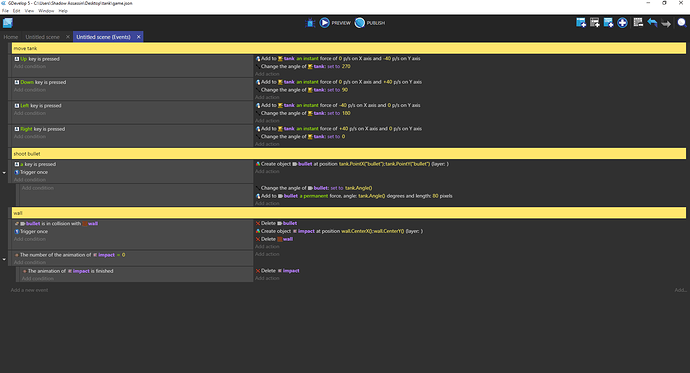This screenshot has width=690, height=373.
Task: Click the debugger icon beside Preview
Action: pos(310,23)
